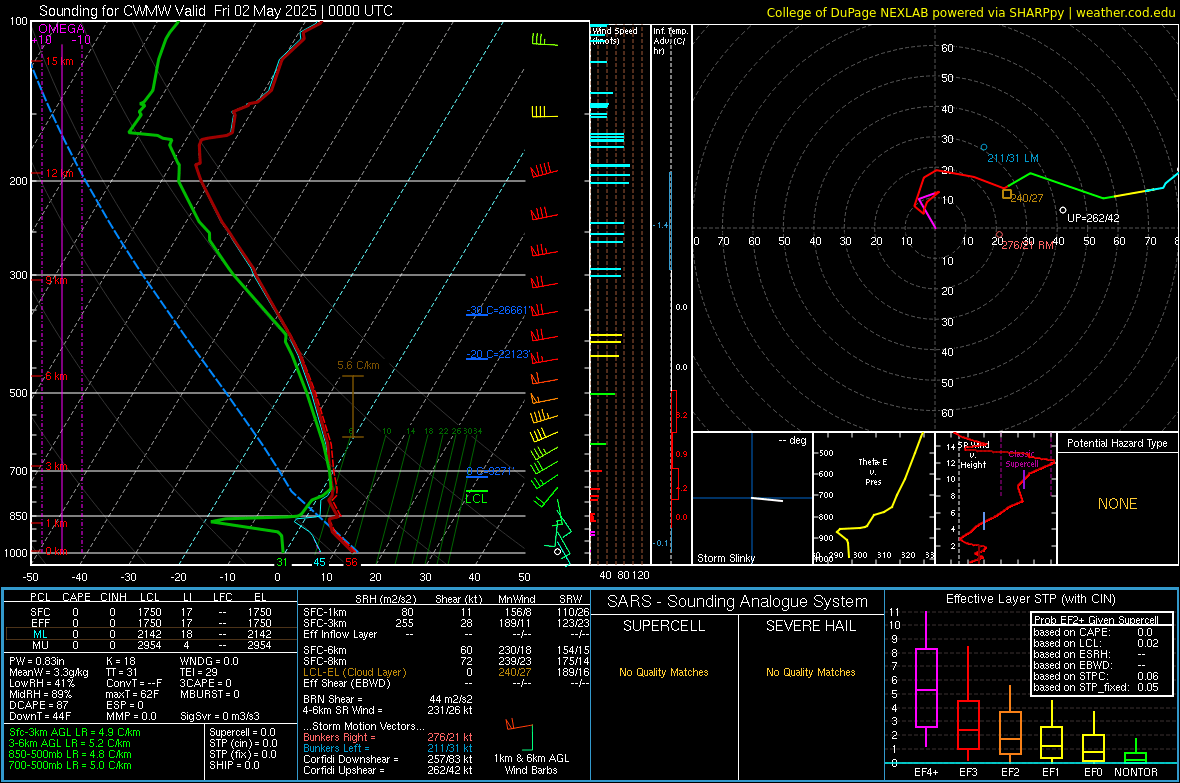This screenshot has width=1180, height=783.
Task: Click the 1km & 6km AGL wind barb icon
Action: 519,733
